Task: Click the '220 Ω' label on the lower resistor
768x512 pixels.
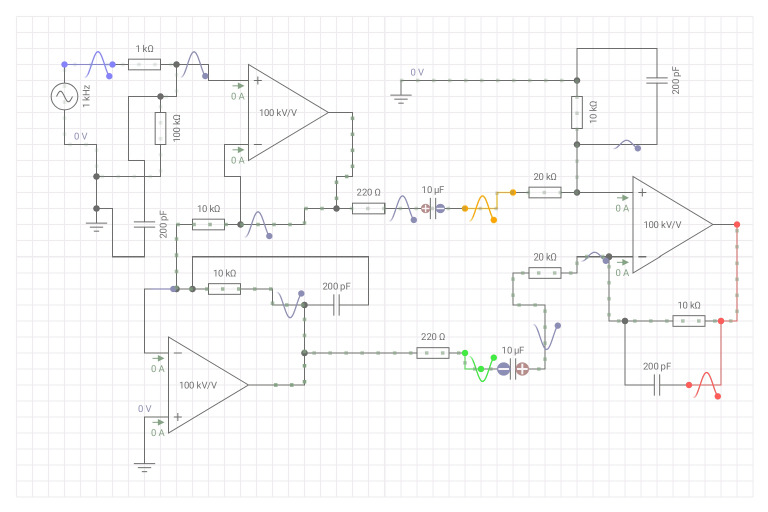Action: [433, 337]
